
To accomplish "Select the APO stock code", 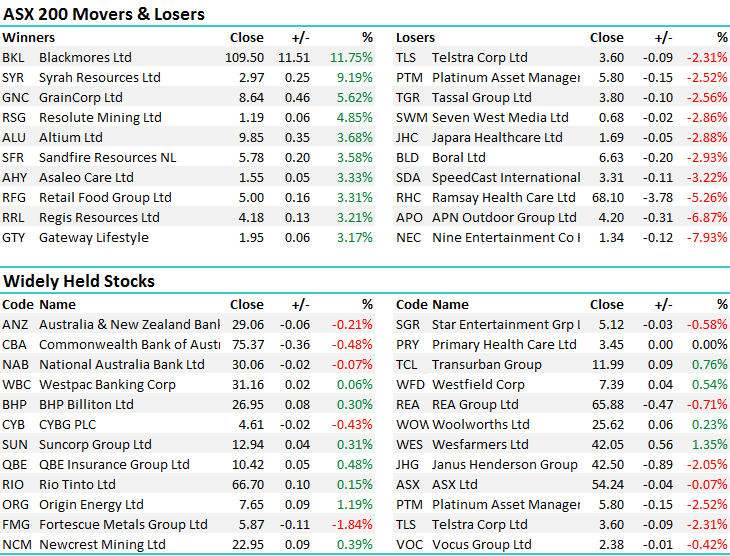I will tap(409, 218).
